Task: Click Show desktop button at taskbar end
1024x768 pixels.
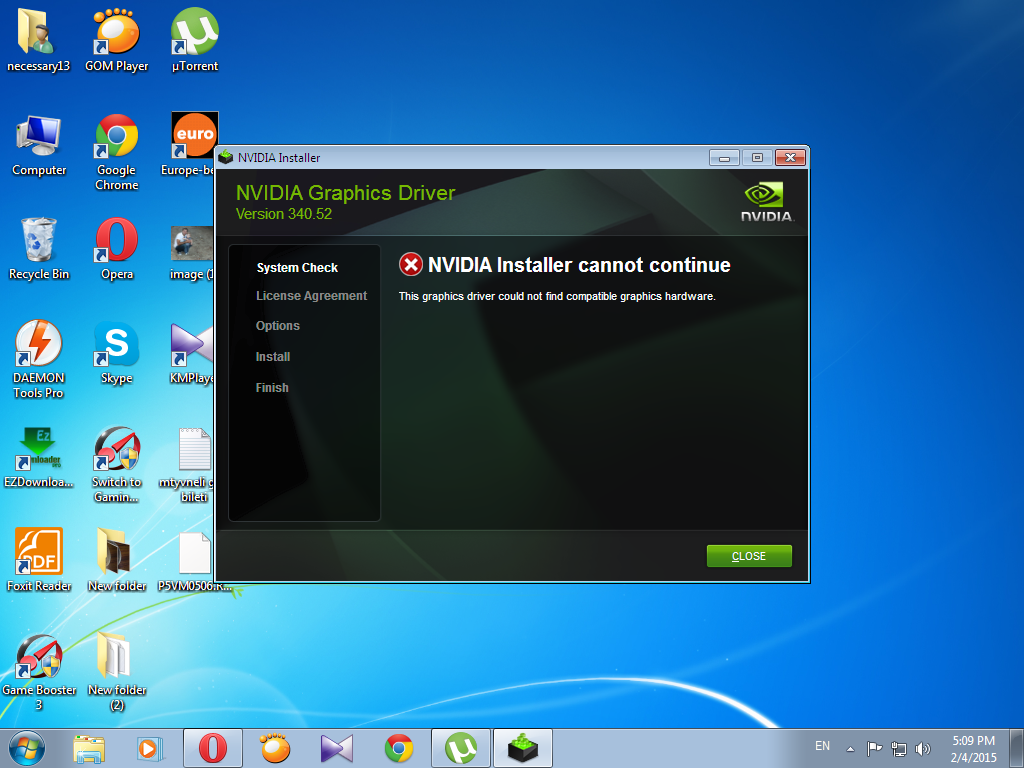Action: [x=1017, y=748]
